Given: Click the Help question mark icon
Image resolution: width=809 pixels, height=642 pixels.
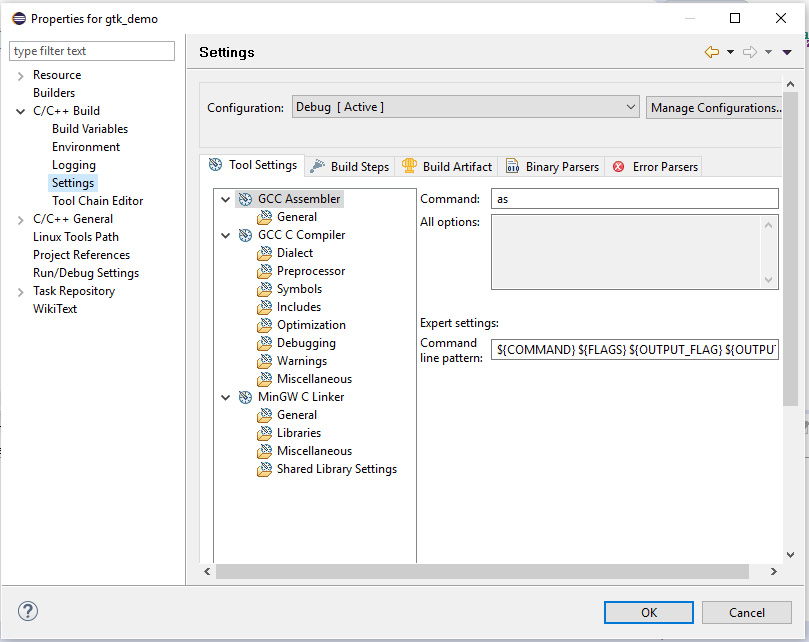Looking at the screenshot, I should (27, 611).
